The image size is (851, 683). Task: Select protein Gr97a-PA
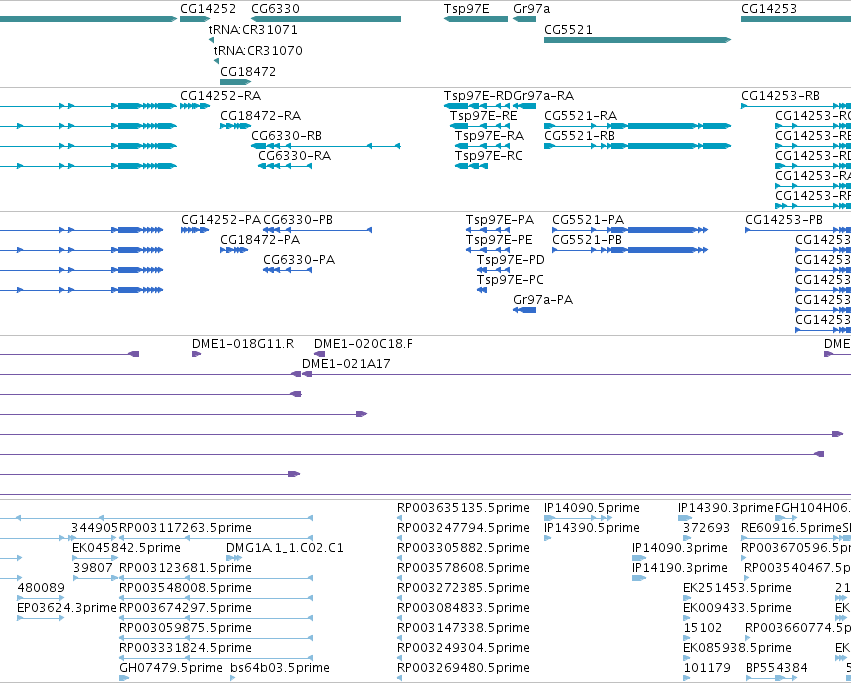[543, 300]
